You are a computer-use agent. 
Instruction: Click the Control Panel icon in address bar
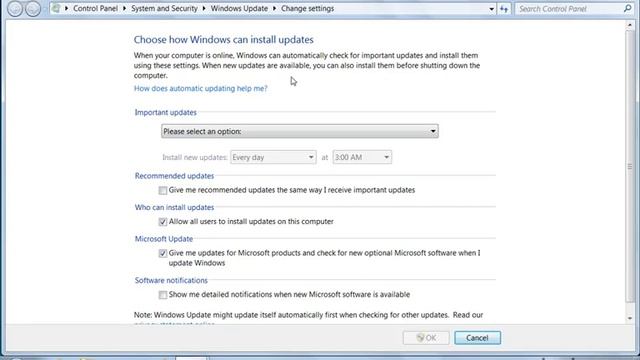coord(56,9)
